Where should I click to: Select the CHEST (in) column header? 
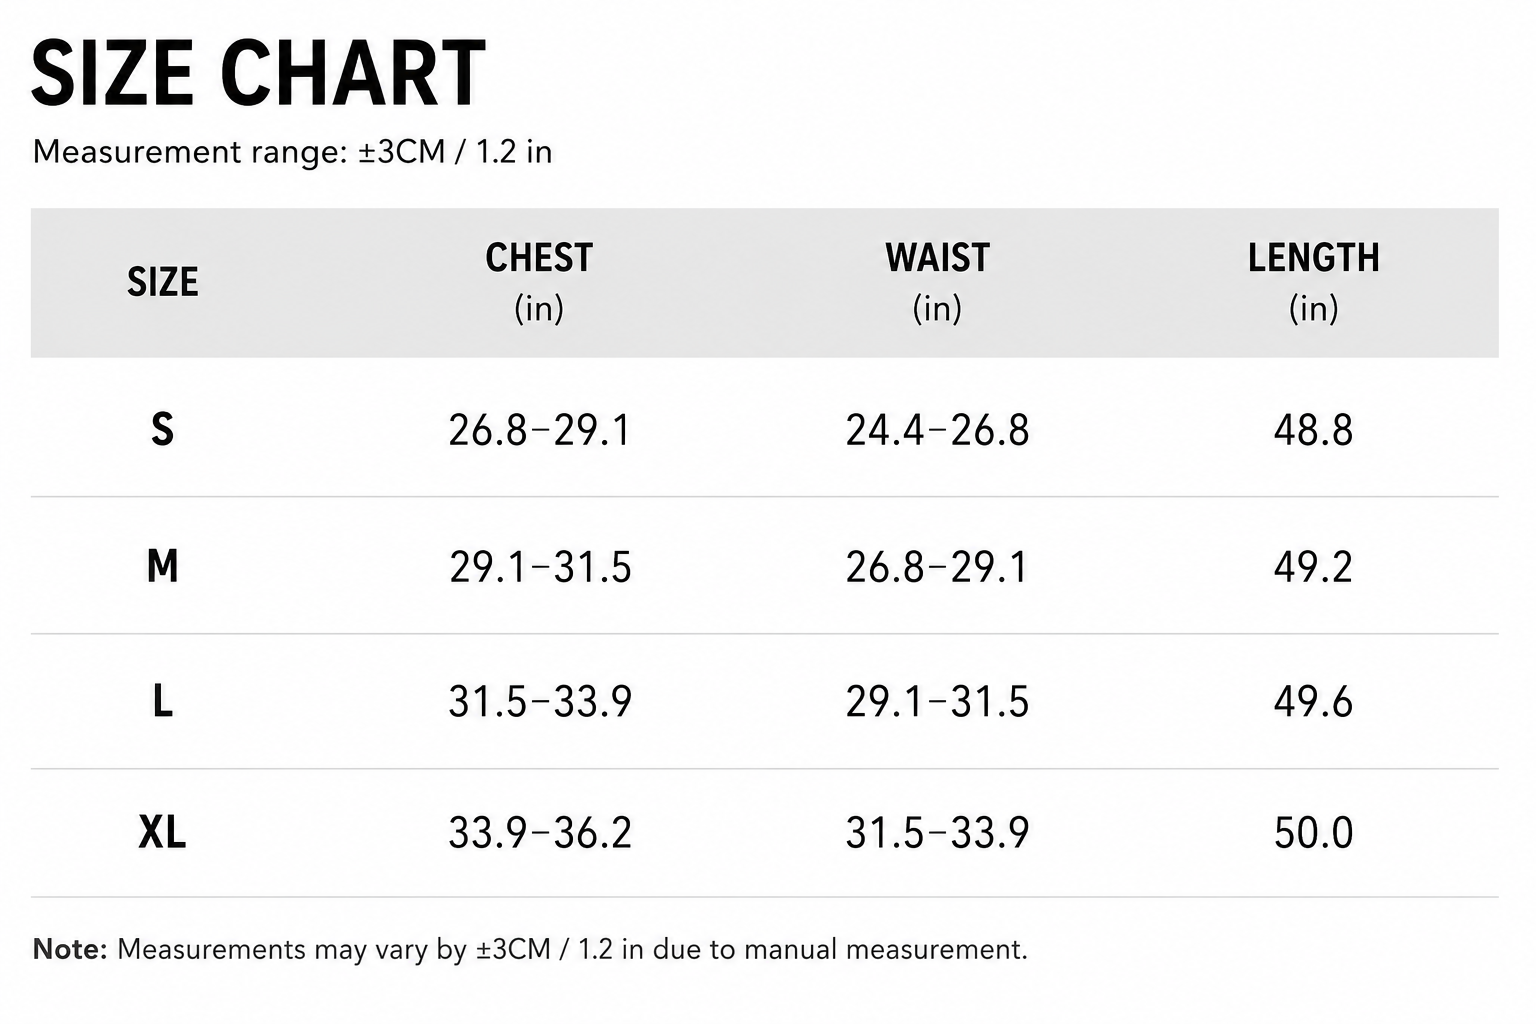pos(539,282)
